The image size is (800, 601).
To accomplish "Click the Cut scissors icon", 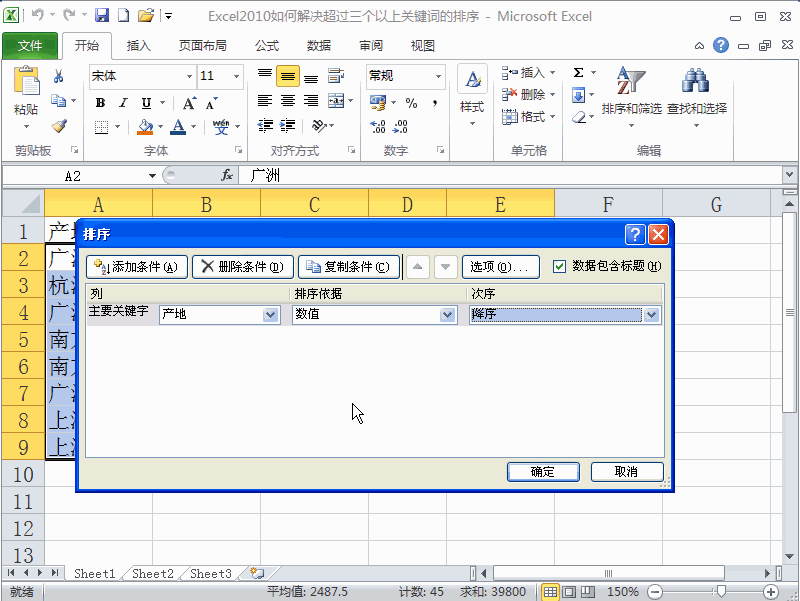I will click(x=58, y=77).
